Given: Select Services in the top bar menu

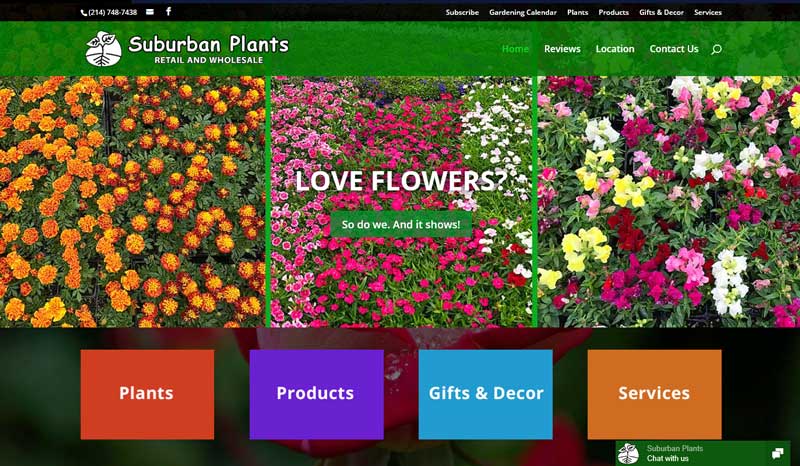Looking at the screenshot, I should (x=708, y=12).
